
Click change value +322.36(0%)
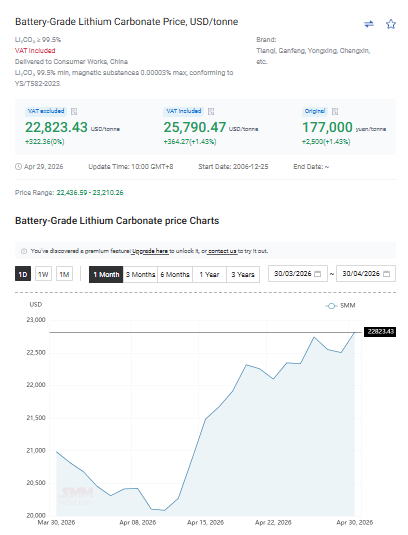[x=45, y=142]
